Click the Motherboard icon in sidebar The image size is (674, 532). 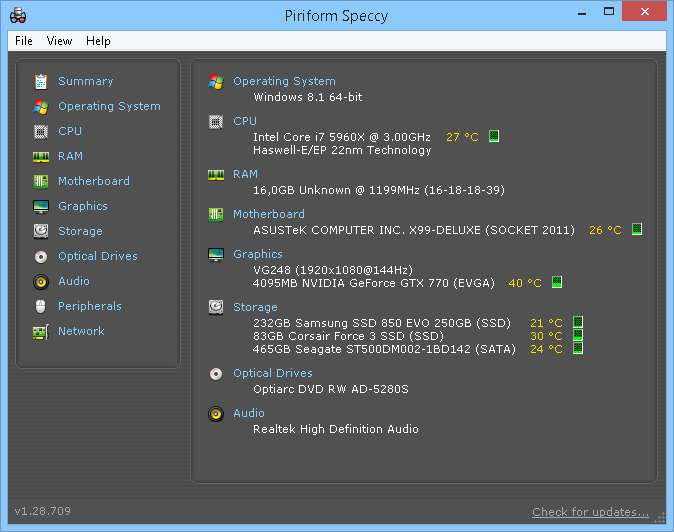click(41, 181)
